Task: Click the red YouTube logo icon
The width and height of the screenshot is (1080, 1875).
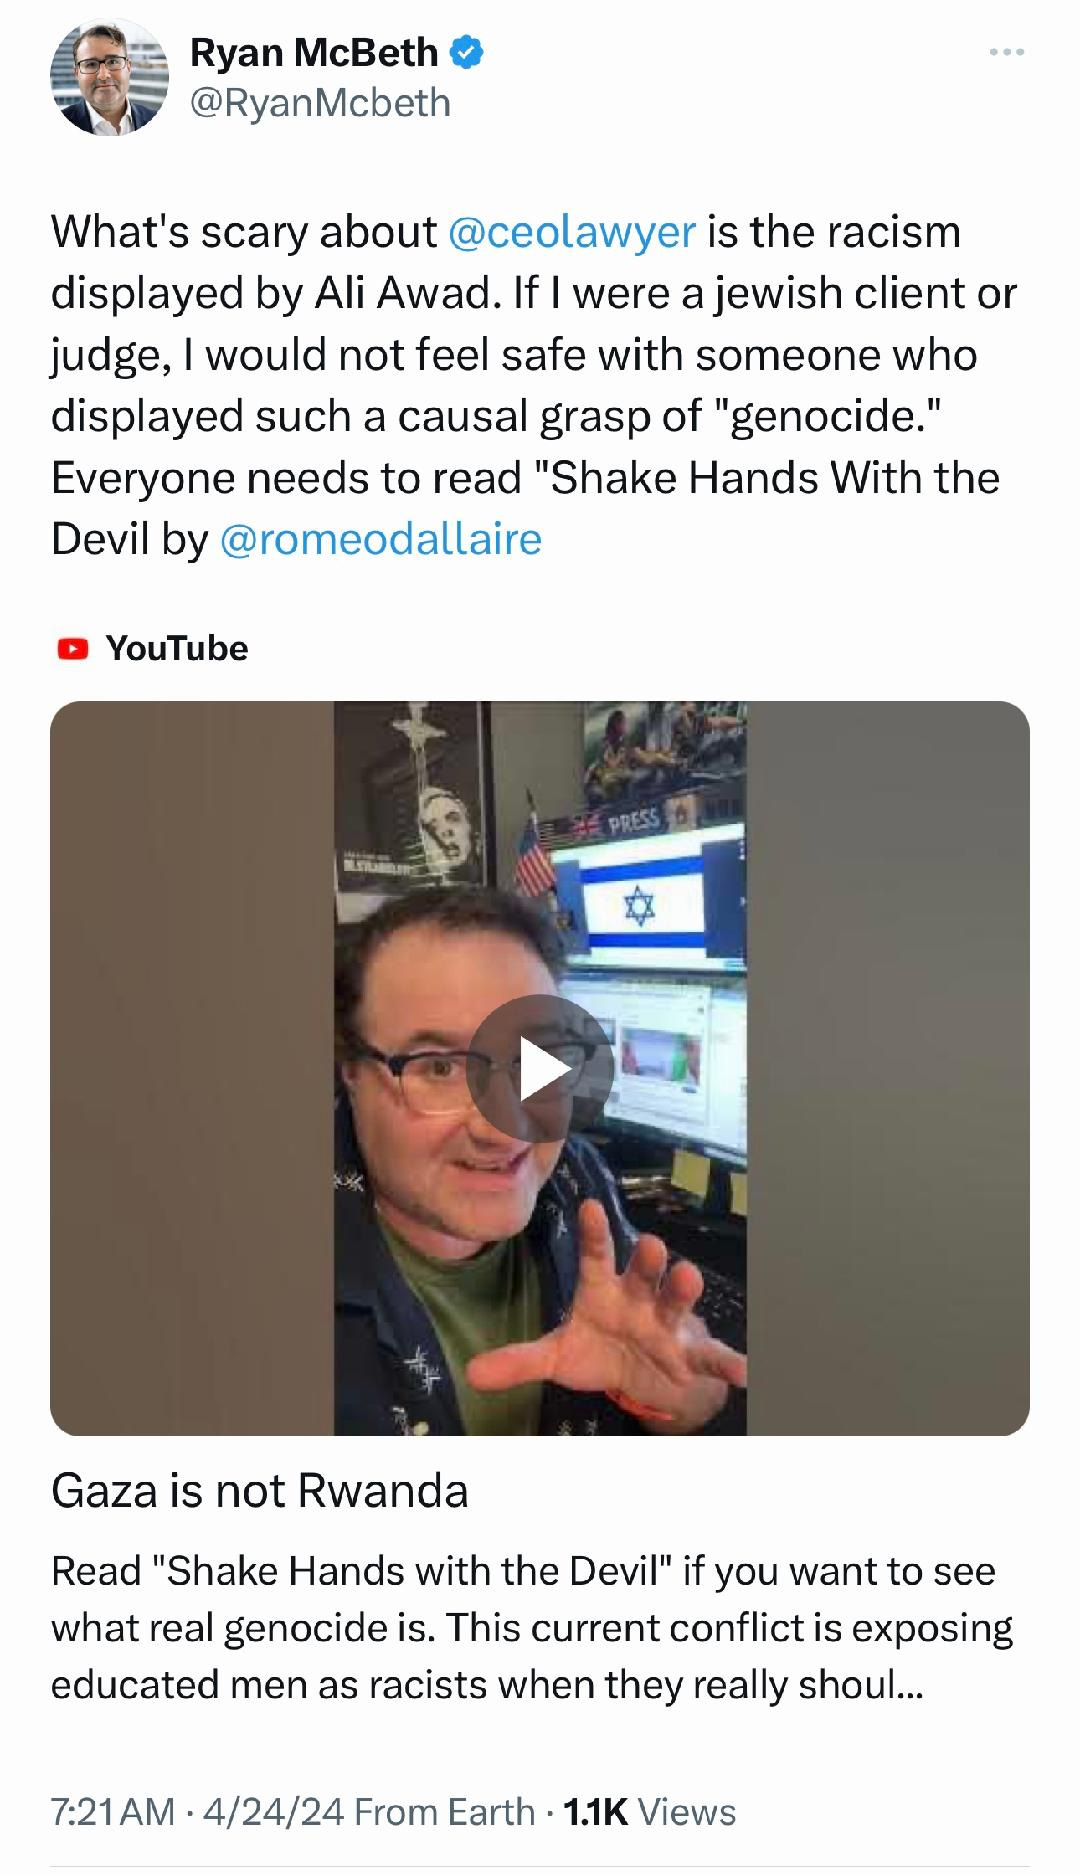Action: click(x=72, y=649)
